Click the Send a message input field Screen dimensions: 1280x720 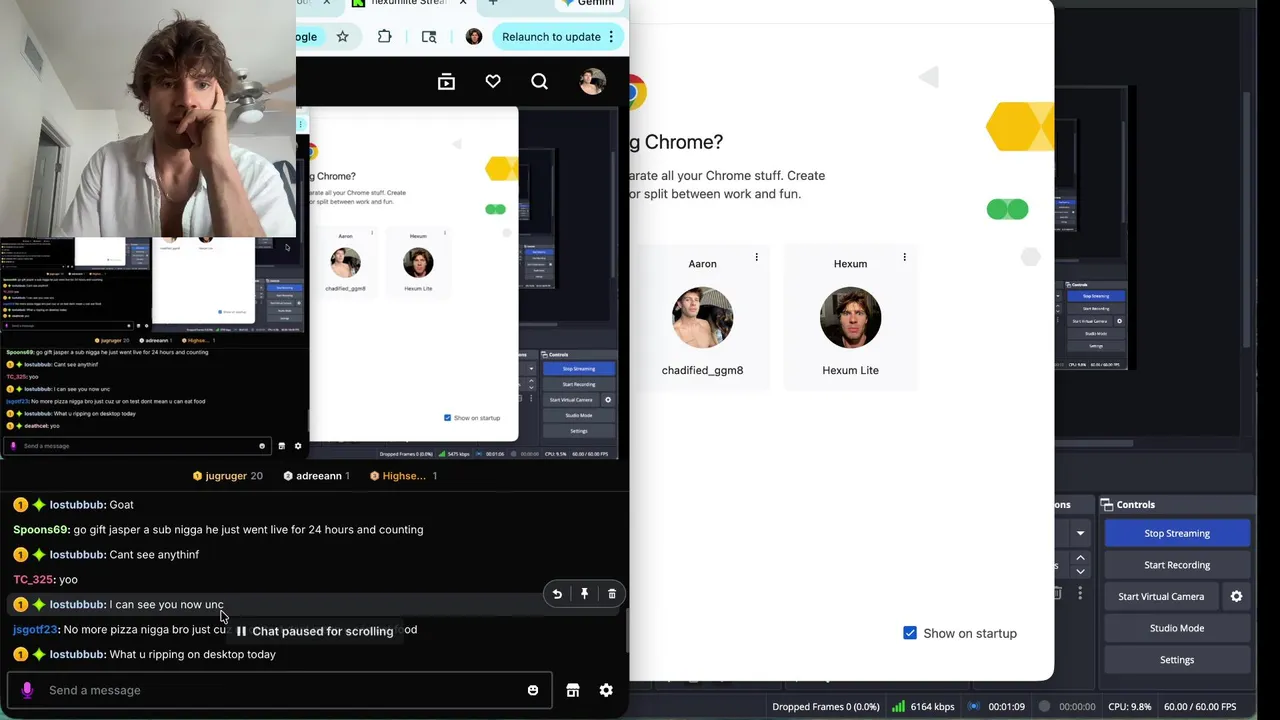pos(280,690)
